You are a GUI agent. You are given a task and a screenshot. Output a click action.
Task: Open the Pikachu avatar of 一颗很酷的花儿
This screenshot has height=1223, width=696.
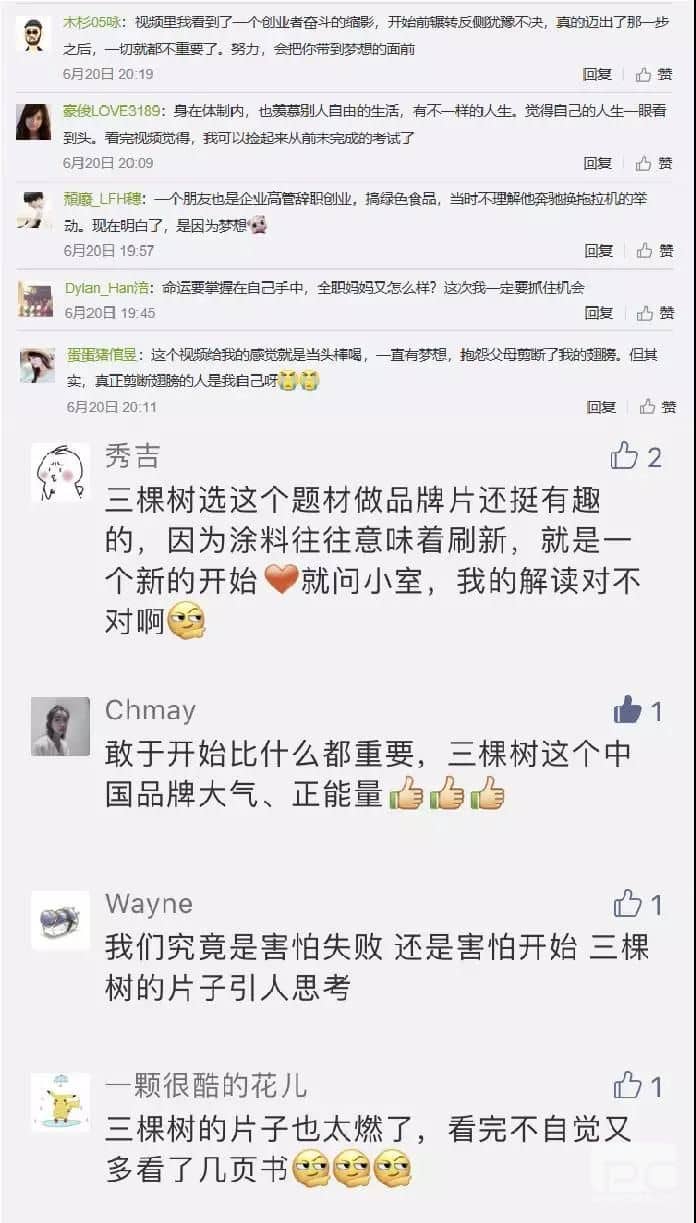pos(60,1102)
